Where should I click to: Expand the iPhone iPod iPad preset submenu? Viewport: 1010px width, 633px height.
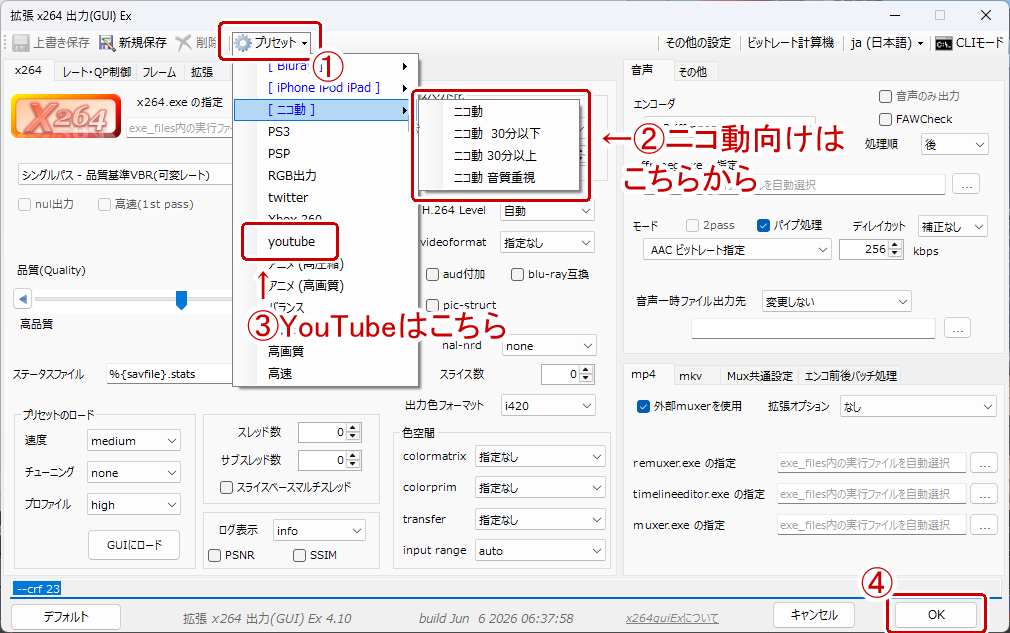pos(323,88)
